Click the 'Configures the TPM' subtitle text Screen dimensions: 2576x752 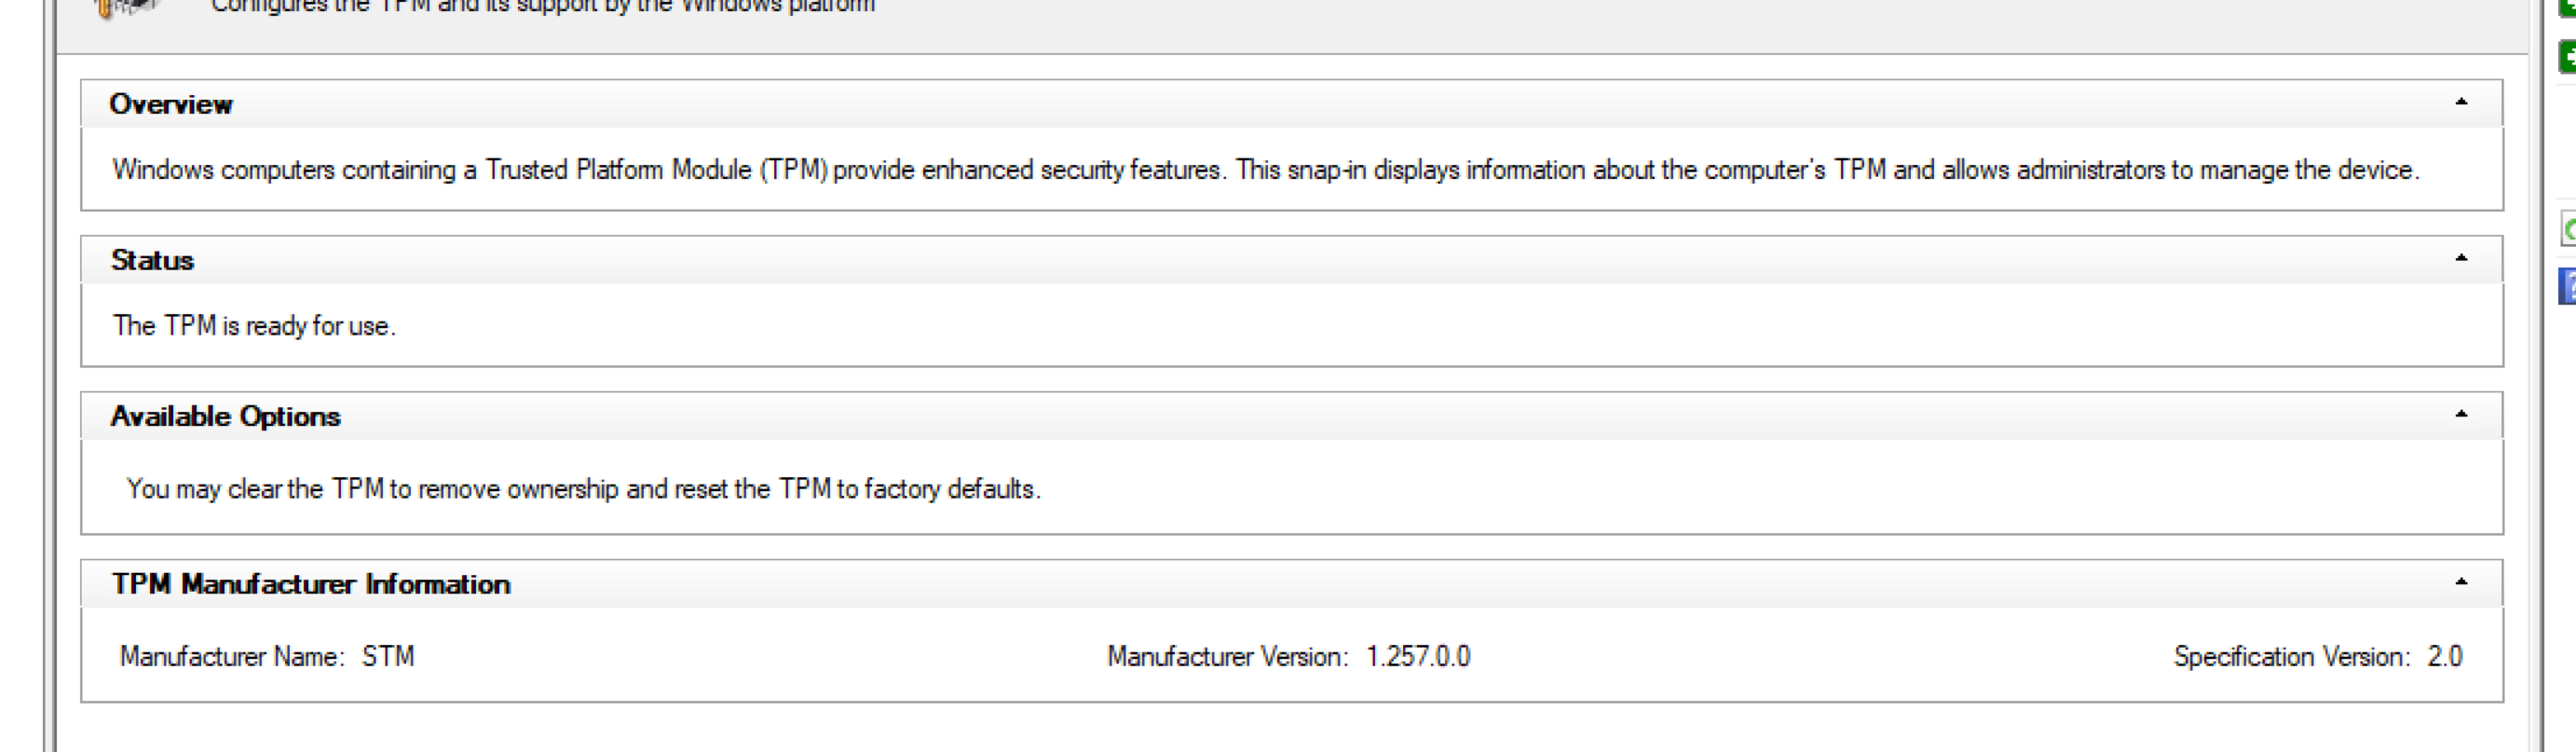[543, 5]
